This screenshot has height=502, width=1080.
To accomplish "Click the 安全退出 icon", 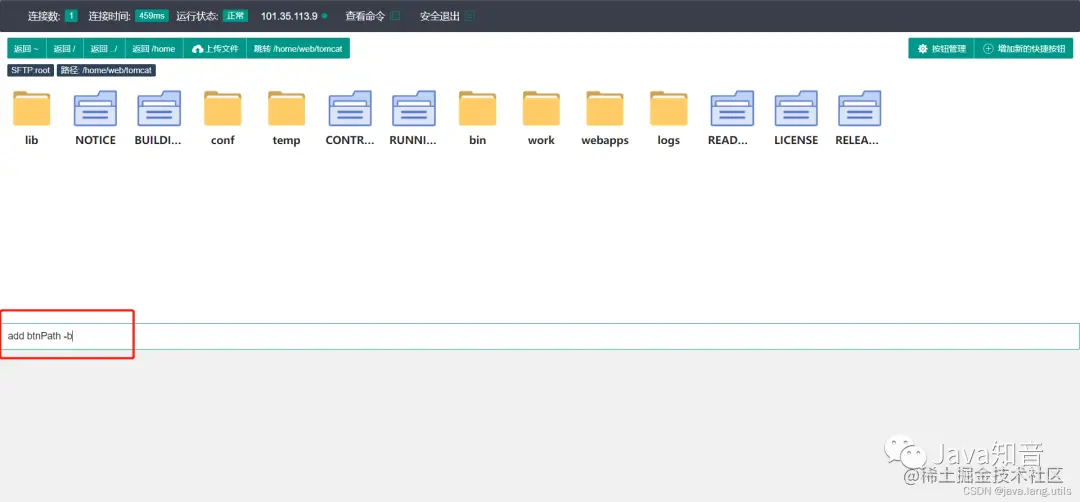I will (469, 16).
